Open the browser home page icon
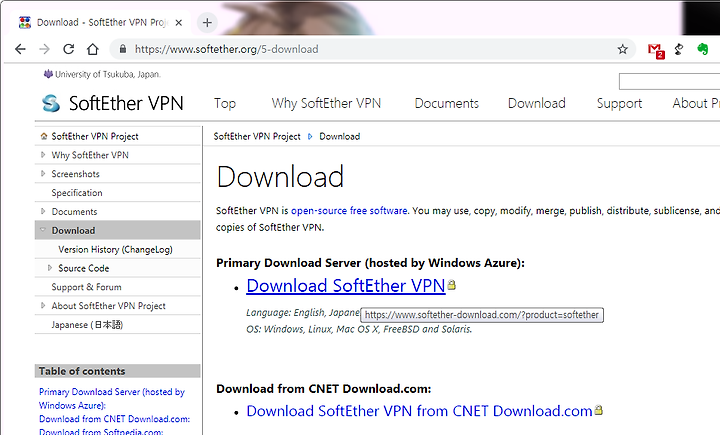 click(x=93, y=49)
